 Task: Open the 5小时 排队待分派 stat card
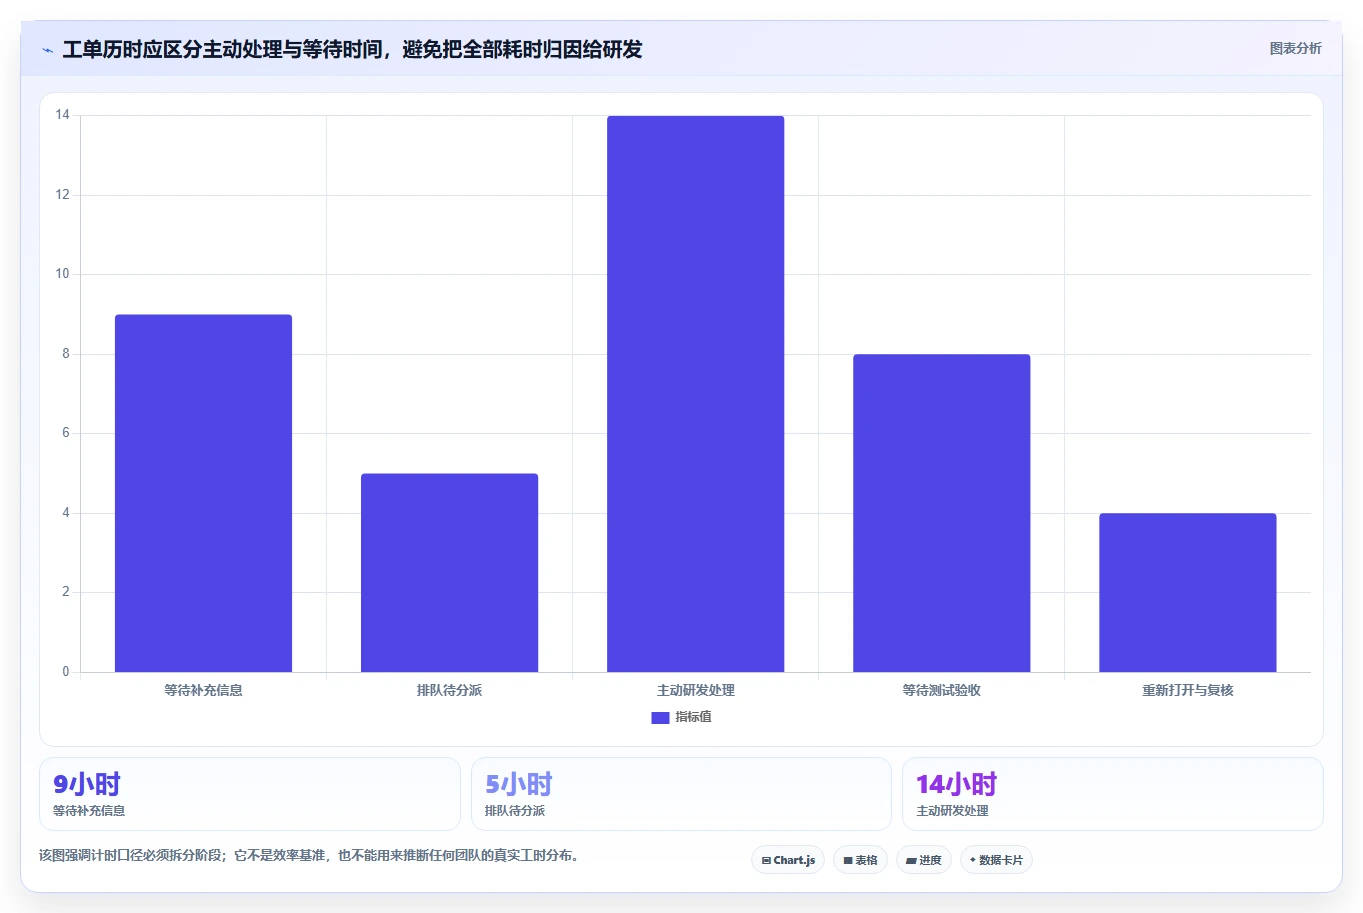(x=681, y=794)
